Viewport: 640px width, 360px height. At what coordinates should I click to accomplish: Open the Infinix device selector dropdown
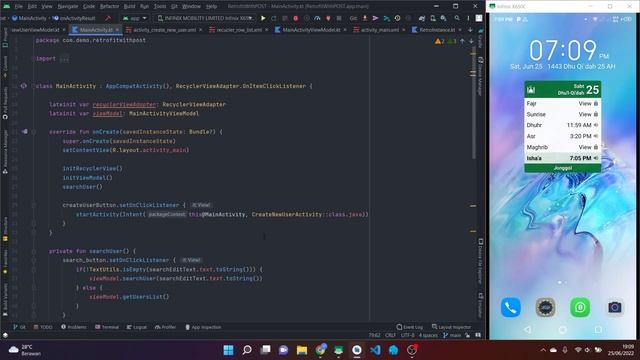pos(206,18)
